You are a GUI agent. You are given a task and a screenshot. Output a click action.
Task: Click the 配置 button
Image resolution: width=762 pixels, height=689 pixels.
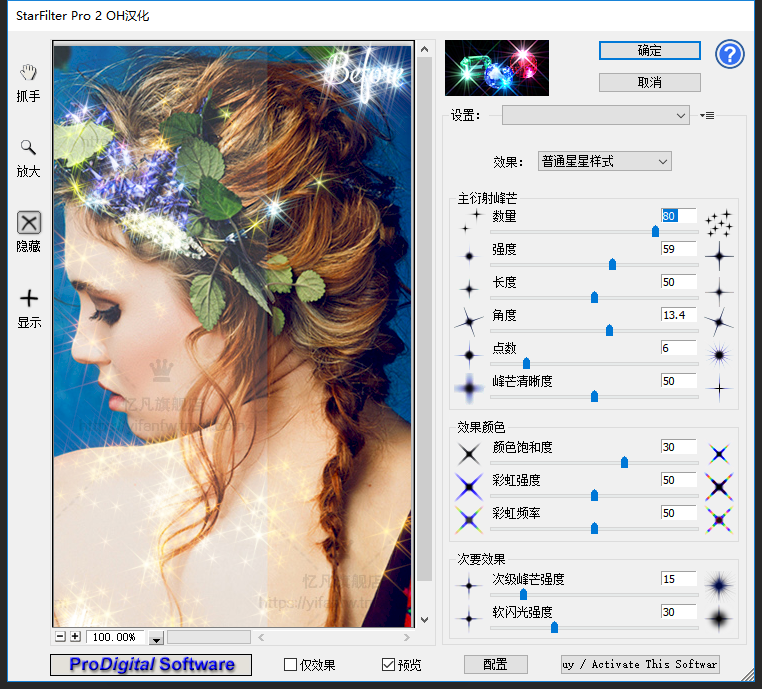point(495,664)
